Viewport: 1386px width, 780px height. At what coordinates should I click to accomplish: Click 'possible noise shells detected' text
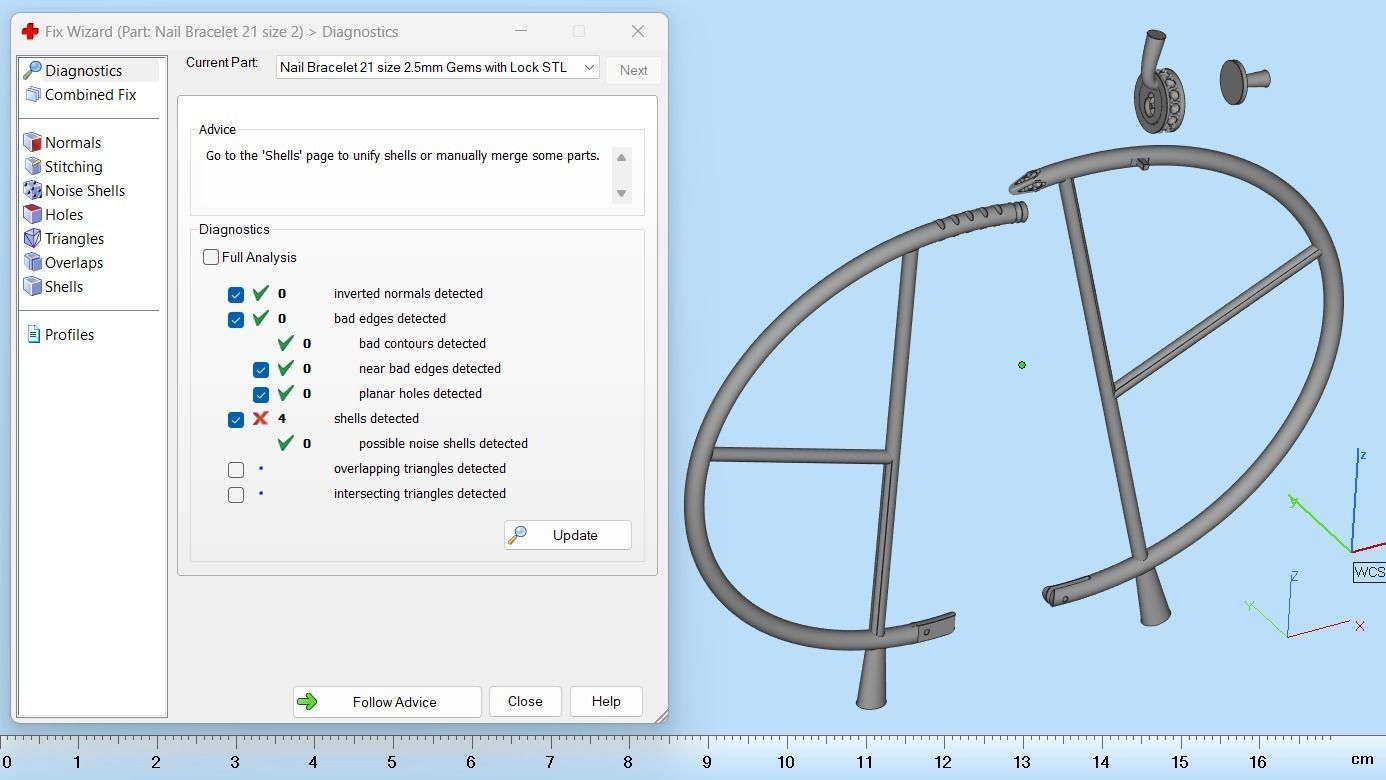click(x=443, y=443)
